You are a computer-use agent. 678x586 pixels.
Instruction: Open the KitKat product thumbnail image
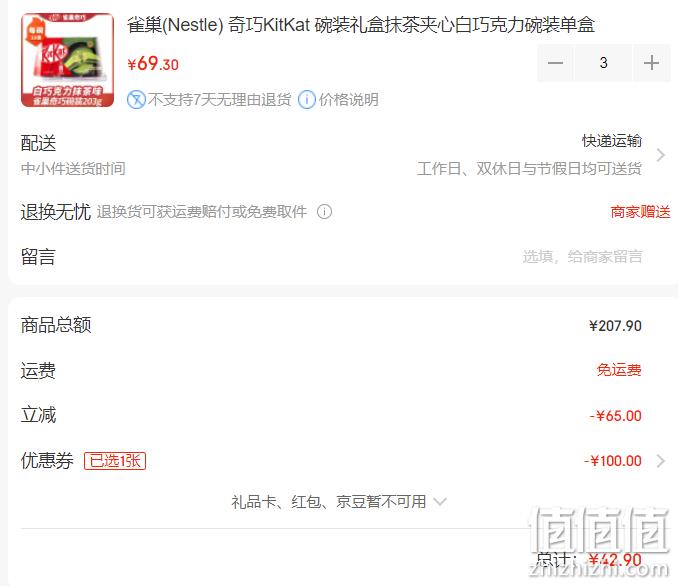coord(67,60)
